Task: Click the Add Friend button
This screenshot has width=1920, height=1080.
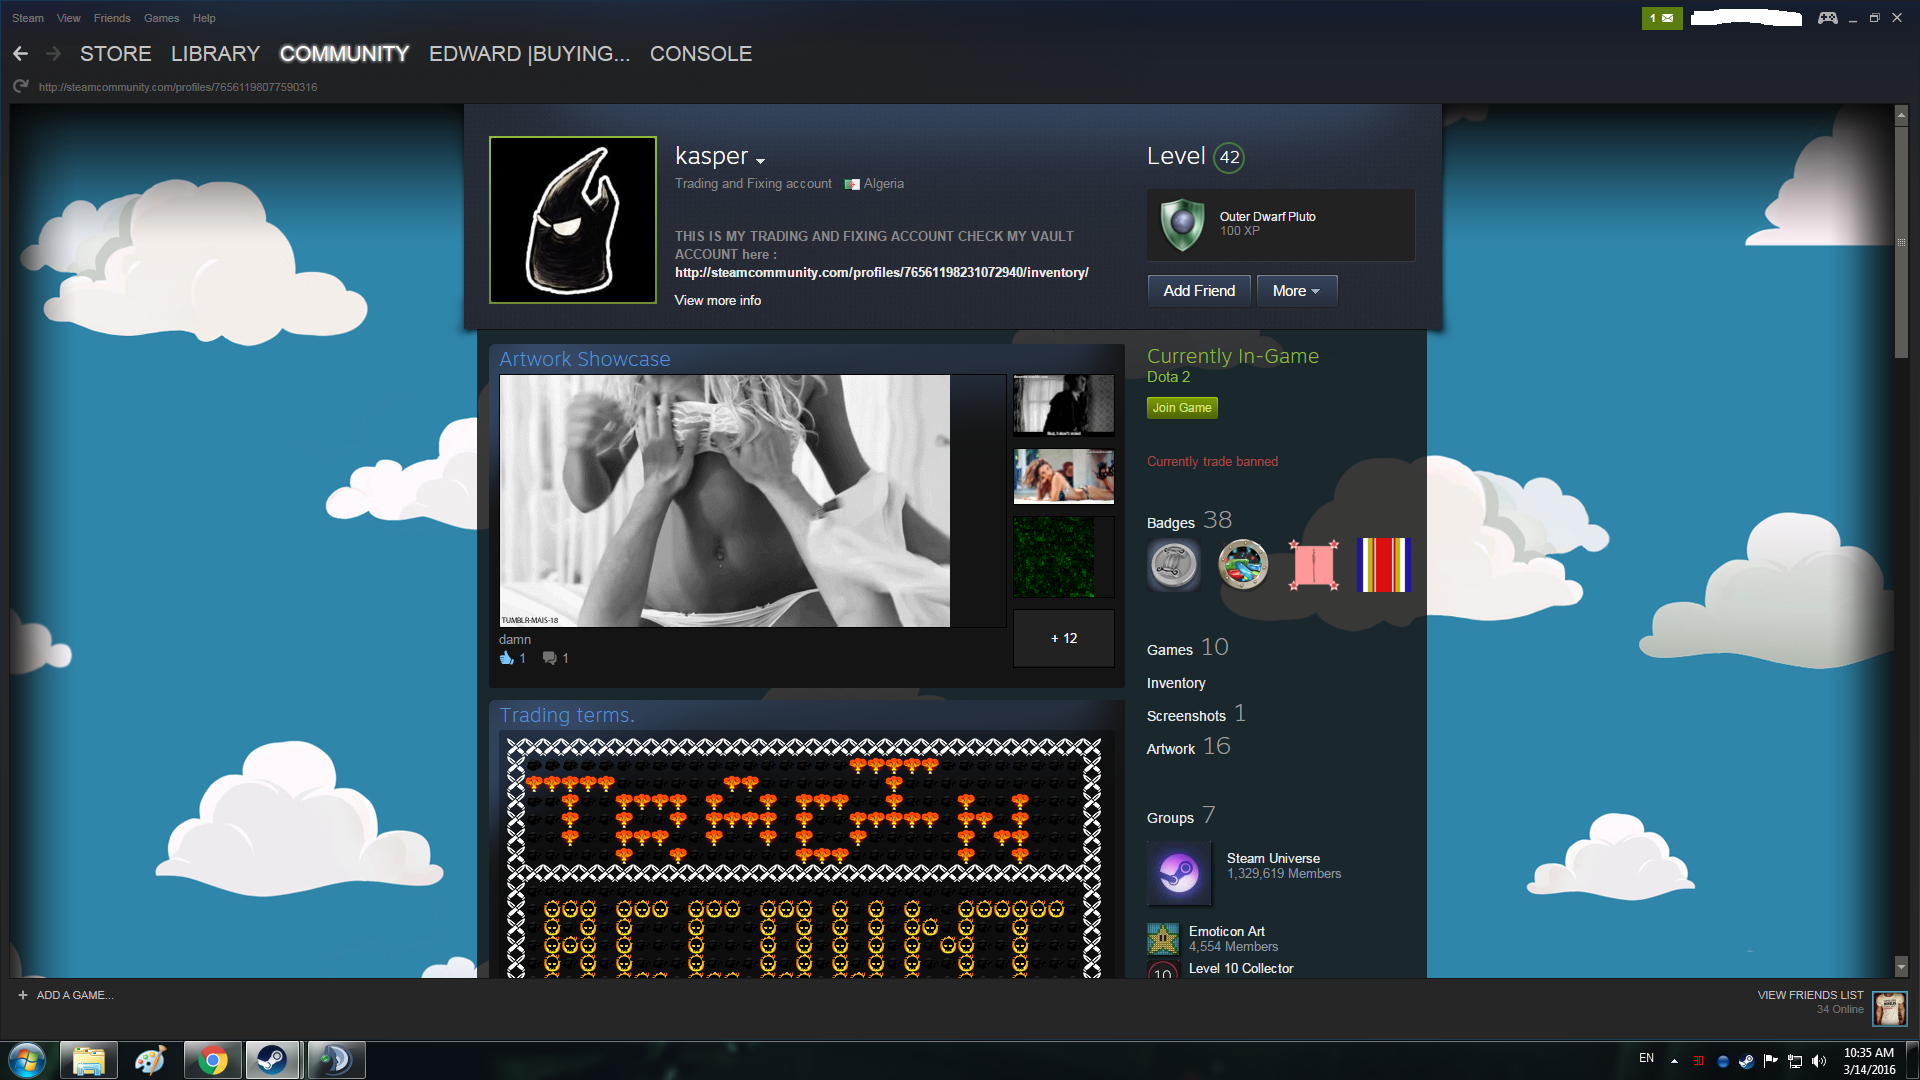Action: pyautogui.click(x=1199, y=291)
